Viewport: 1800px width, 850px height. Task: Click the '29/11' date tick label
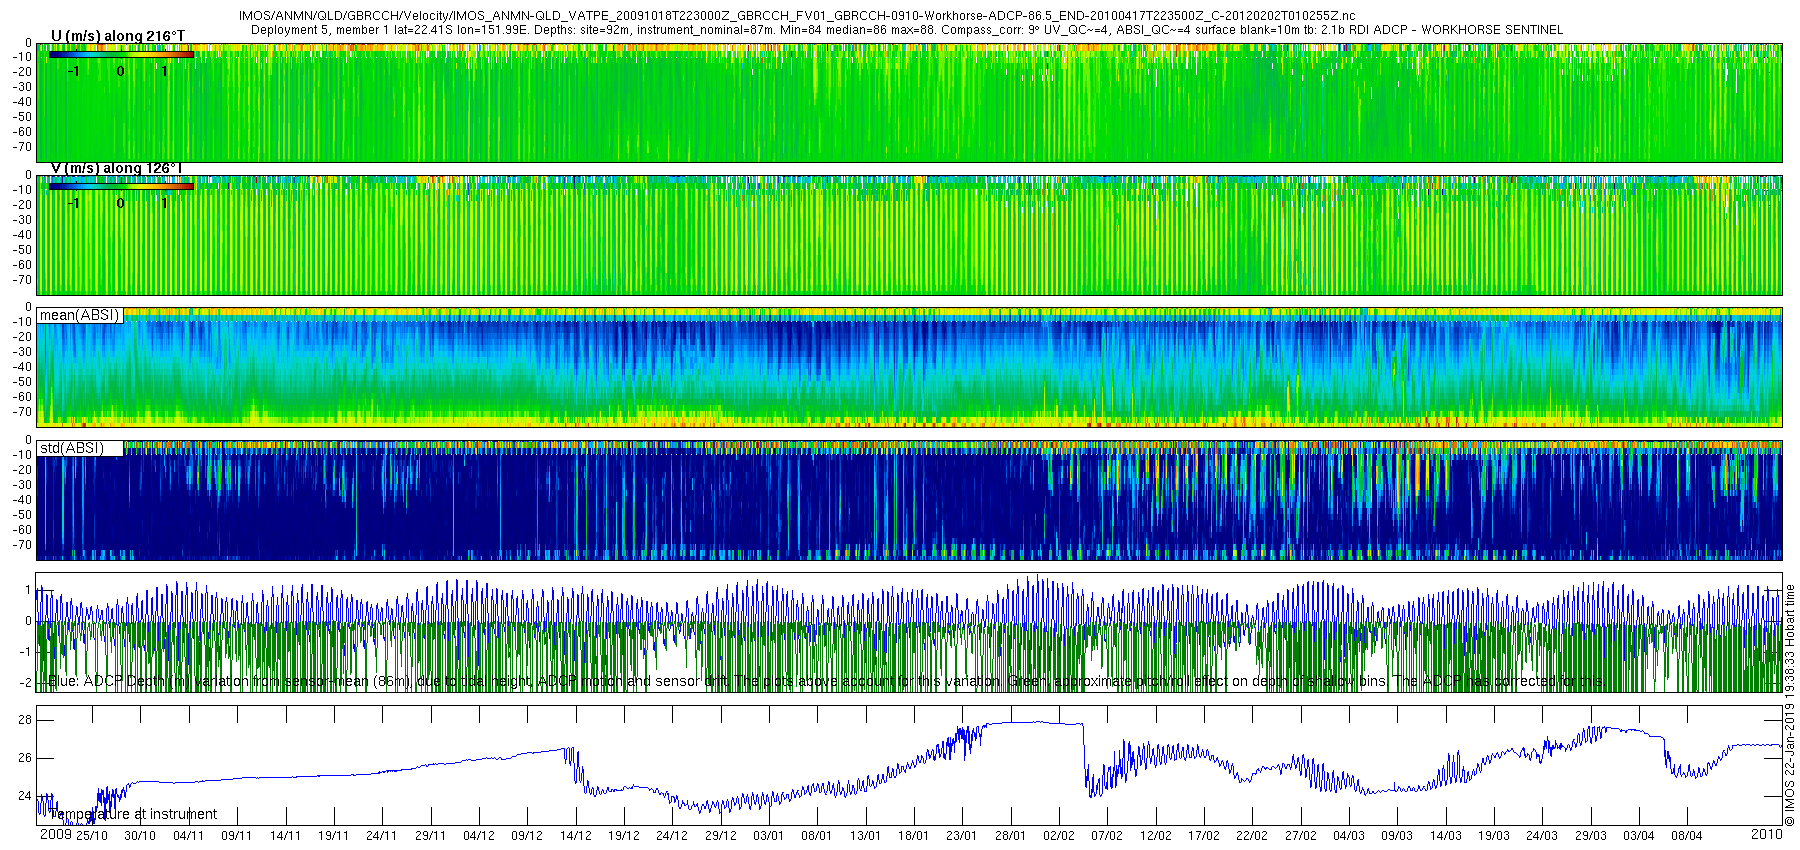pos(430,836)
